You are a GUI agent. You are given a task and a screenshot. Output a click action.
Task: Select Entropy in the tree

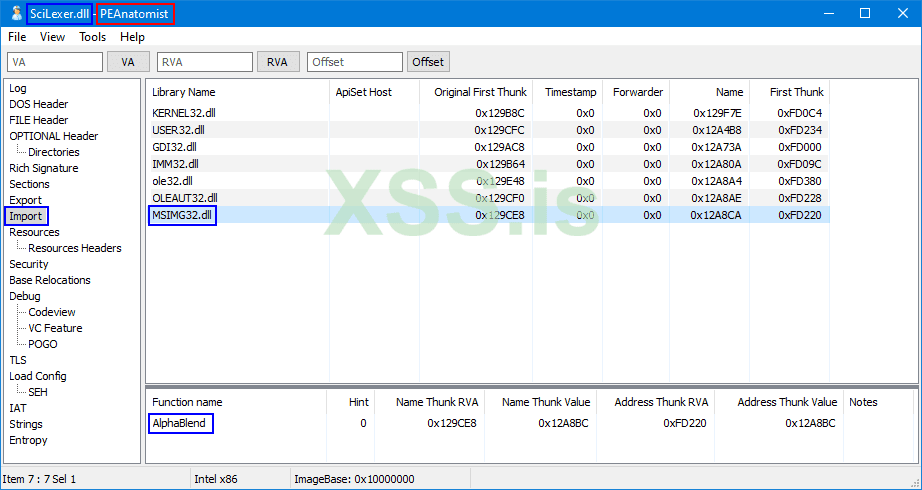point(28,440)
